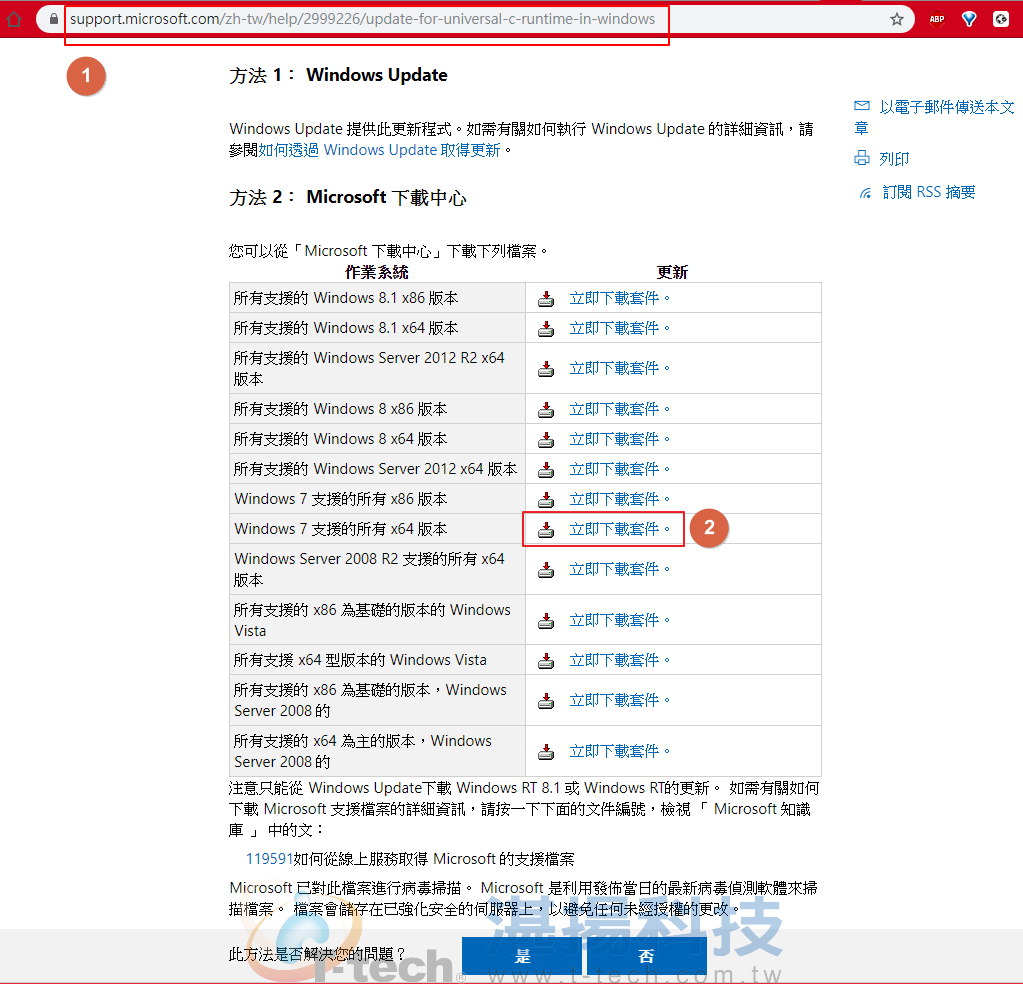Bookmark the page using the star icon
Viewport: 1023px width, 984px height.
[x=897, y=18]
